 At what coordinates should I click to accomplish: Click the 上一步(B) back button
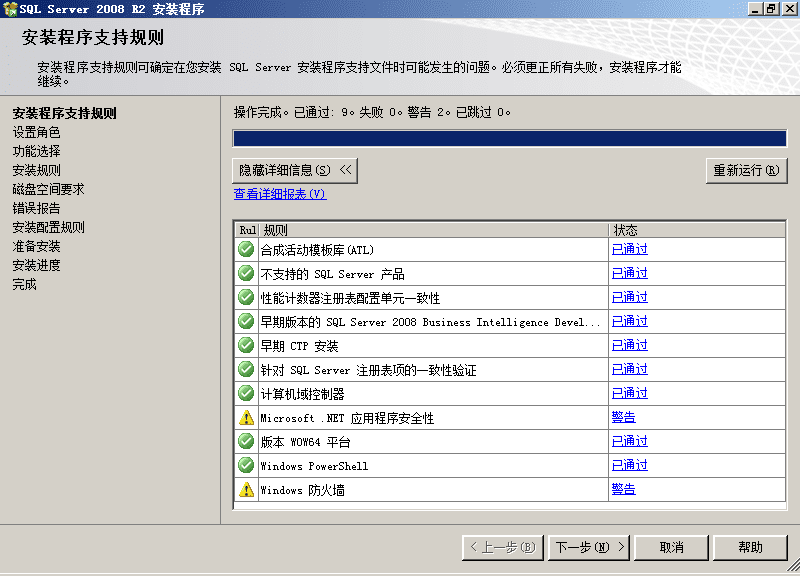(x=503, y=547)
